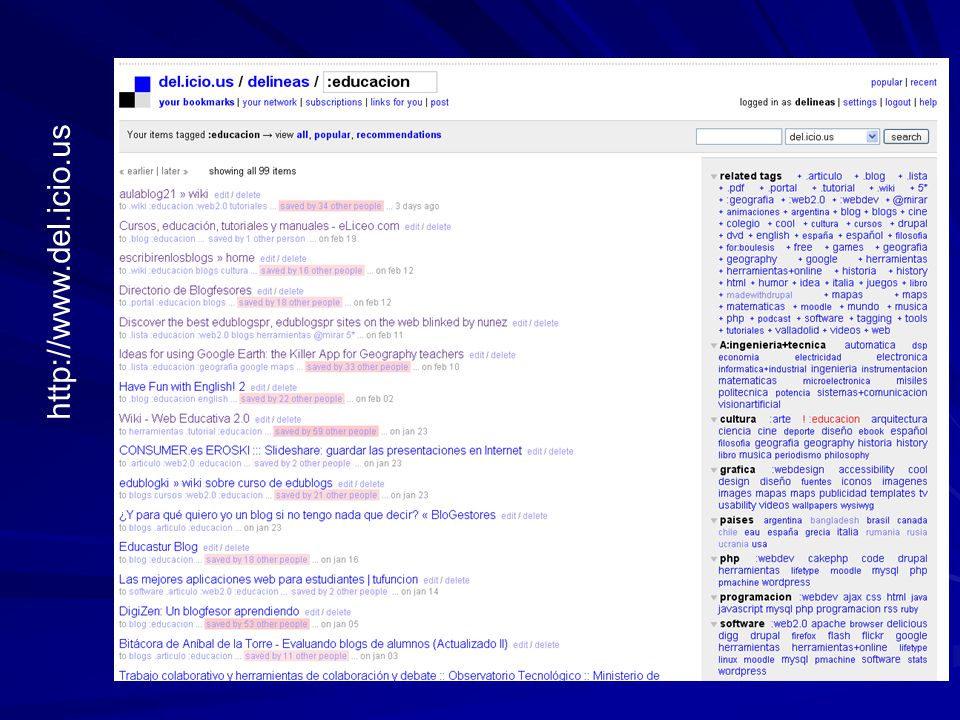Go to your bookmarks
960x720 pixels.
pyautogui.click(x=197, y=102)
